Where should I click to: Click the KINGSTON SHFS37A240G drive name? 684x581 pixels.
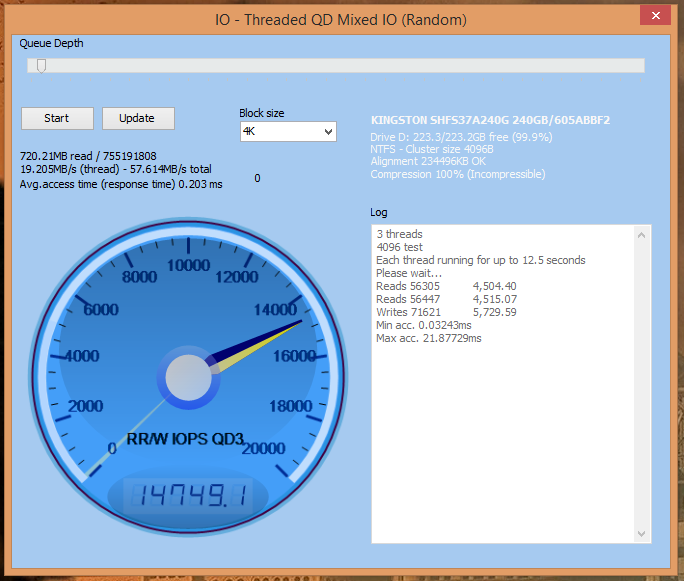490,120
